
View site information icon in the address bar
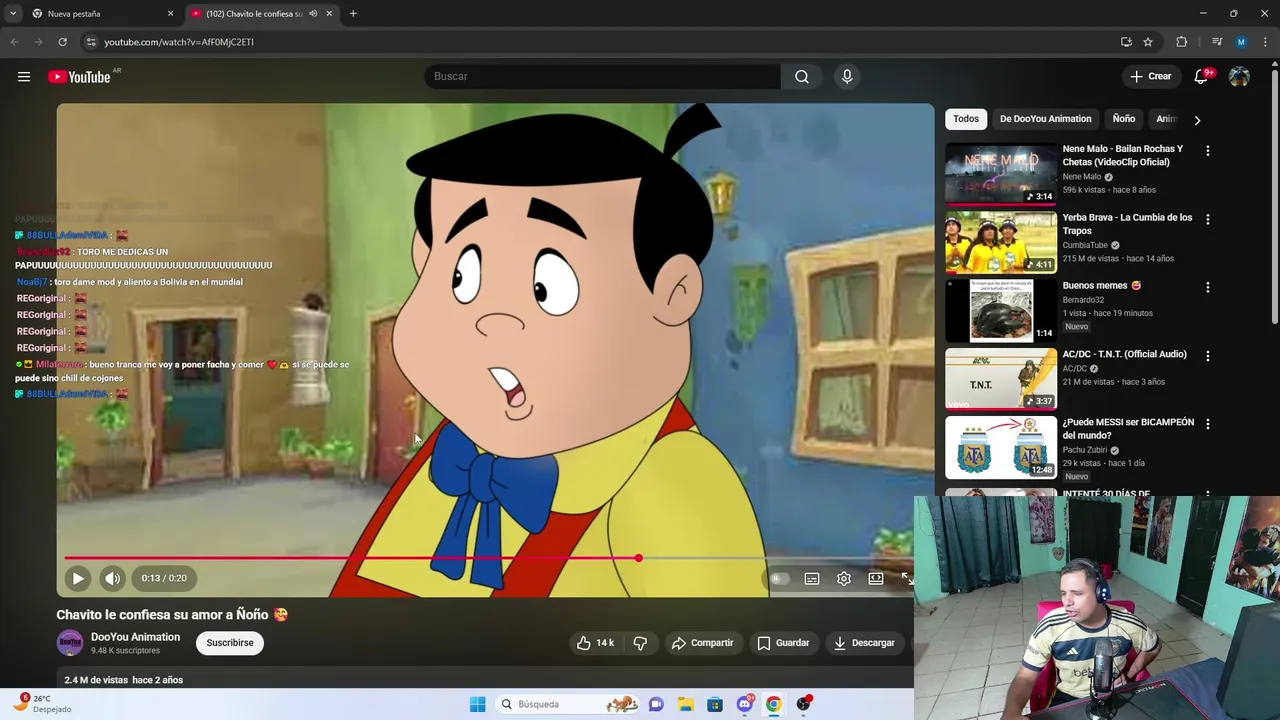(x=91, y=42)
